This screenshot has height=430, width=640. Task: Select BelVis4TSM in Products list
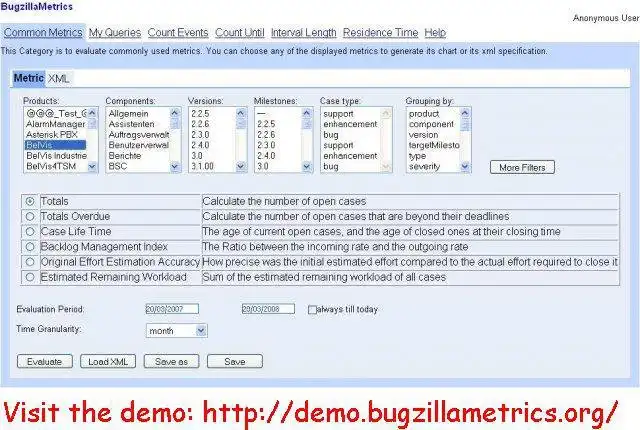coord(56,166)
